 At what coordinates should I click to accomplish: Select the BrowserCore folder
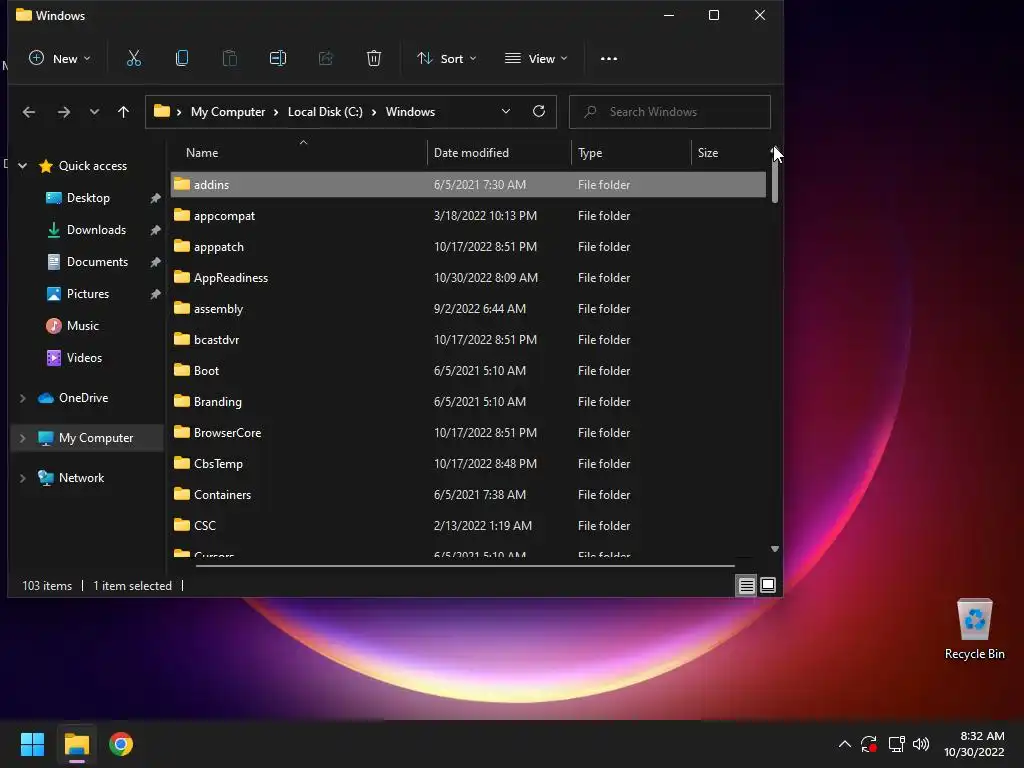pos(468,433)
